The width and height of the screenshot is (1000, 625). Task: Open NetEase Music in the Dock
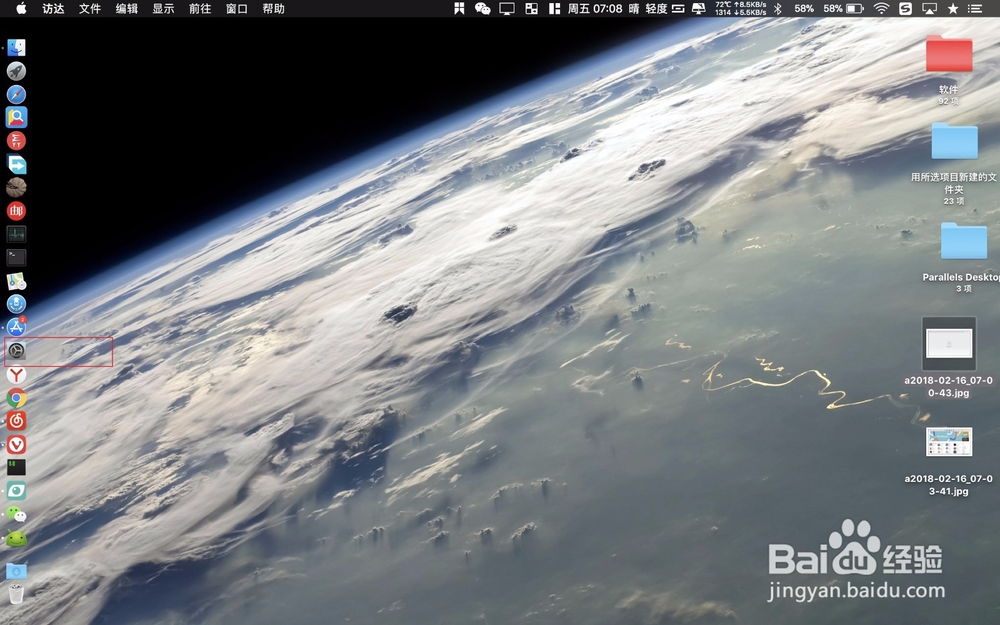point(16,420)
